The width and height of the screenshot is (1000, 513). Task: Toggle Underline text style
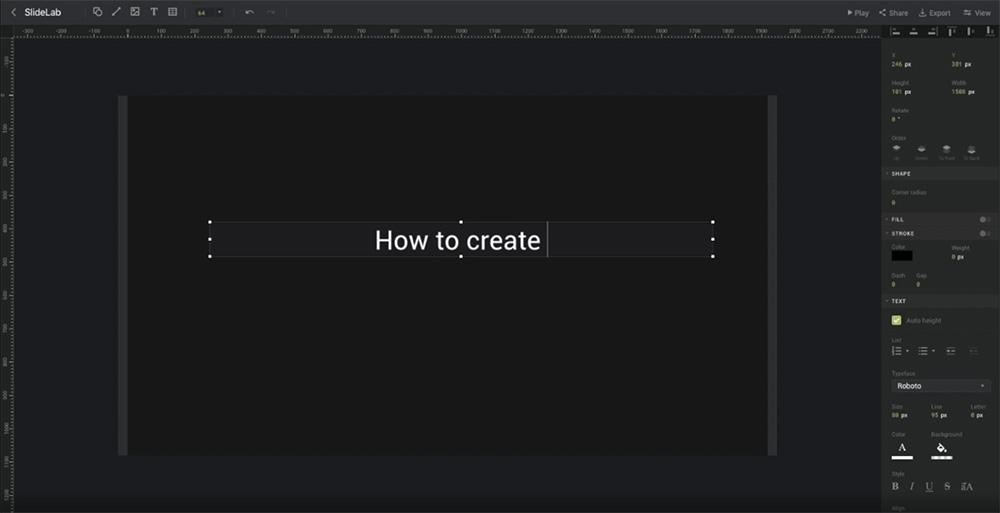coord(929,487)
